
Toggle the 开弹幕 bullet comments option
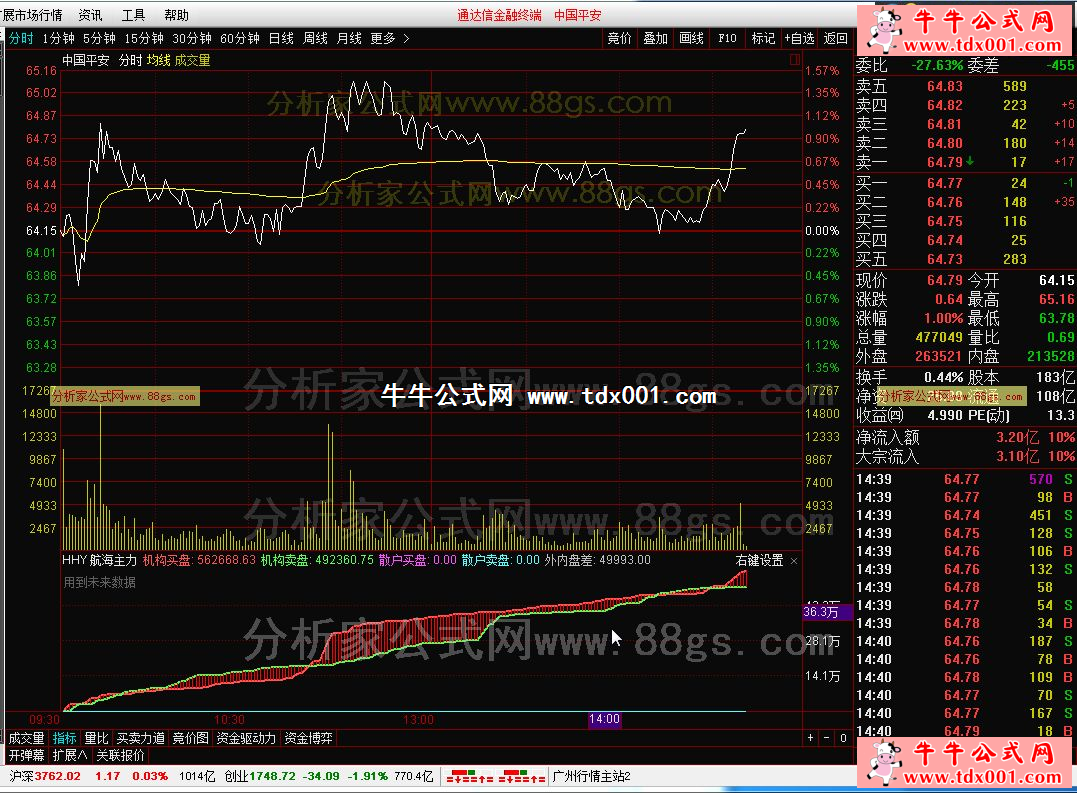(26, 755)
